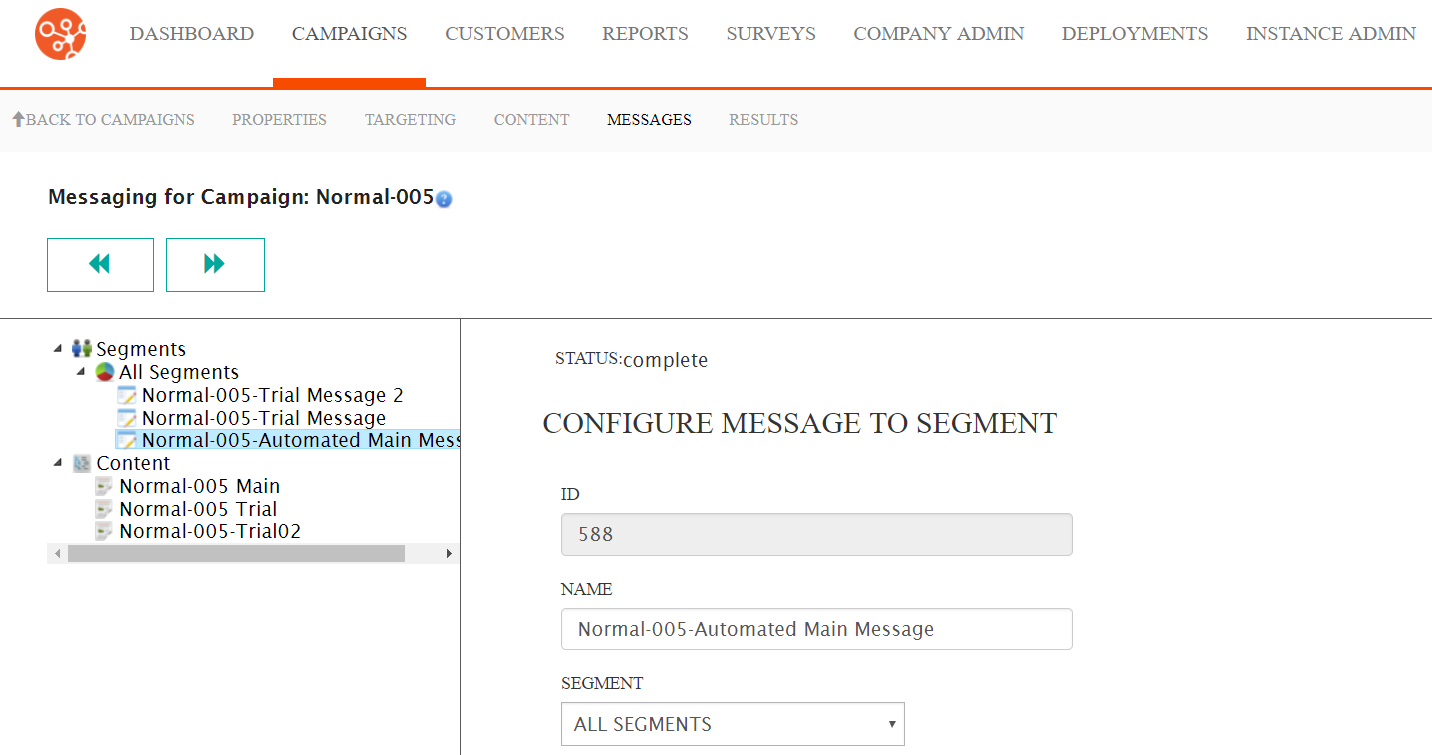Screen dimensions: 1432x755
Task: Collapse the Content tree node
Action: (58, 463)
